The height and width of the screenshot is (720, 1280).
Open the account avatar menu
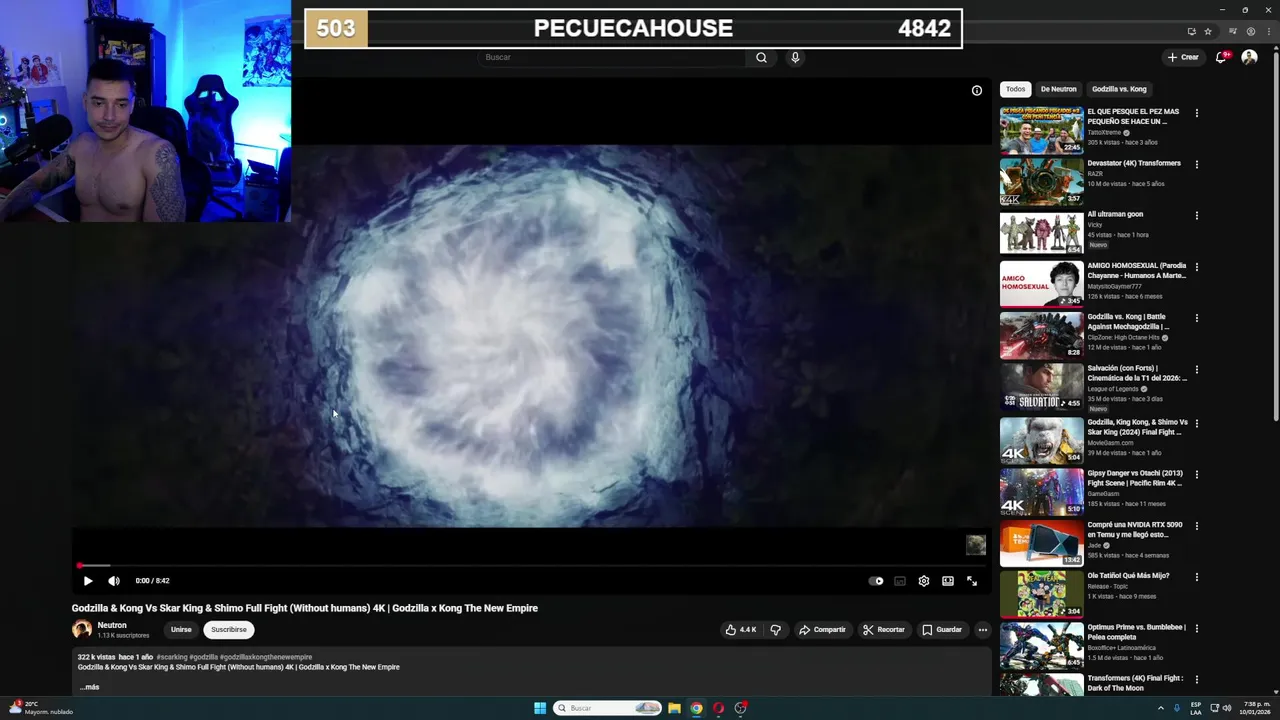pos(1249,57)
